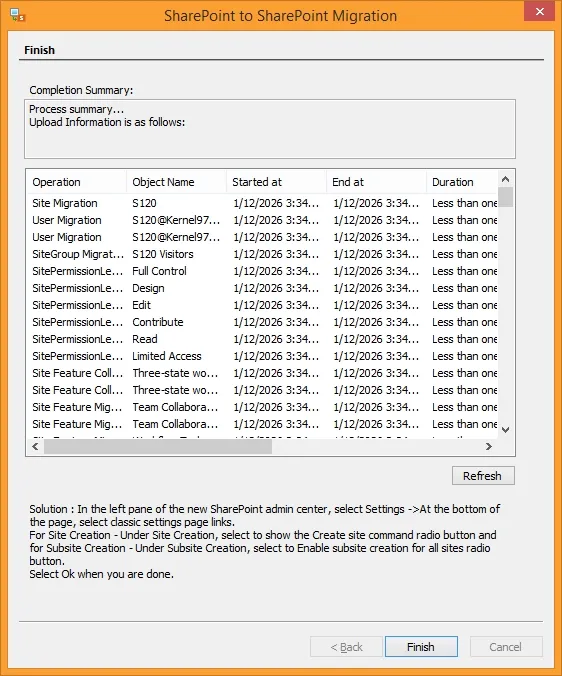Image resolution: width=562 pixels, height=676 pixels.
Task: Click the Started at column header
Action: pos(276,182)
